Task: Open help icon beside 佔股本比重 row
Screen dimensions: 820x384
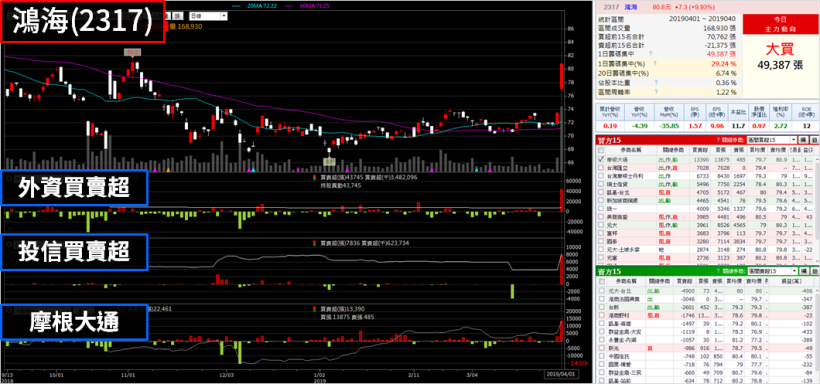Action: 655,82
